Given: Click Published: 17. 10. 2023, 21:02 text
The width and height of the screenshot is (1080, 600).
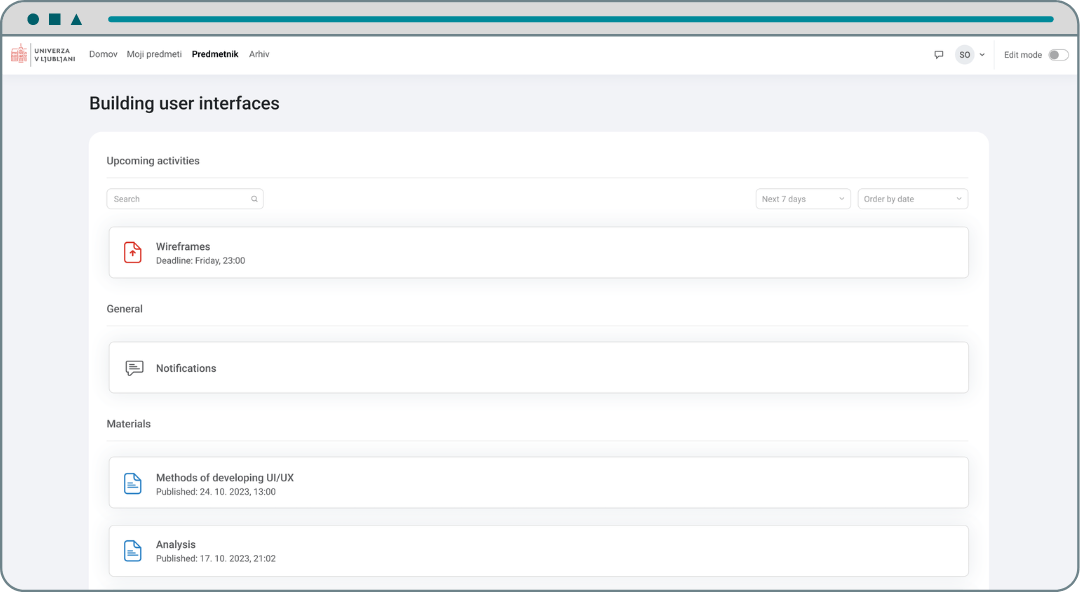Looking at the screenshot, I should tap(216, 559).
